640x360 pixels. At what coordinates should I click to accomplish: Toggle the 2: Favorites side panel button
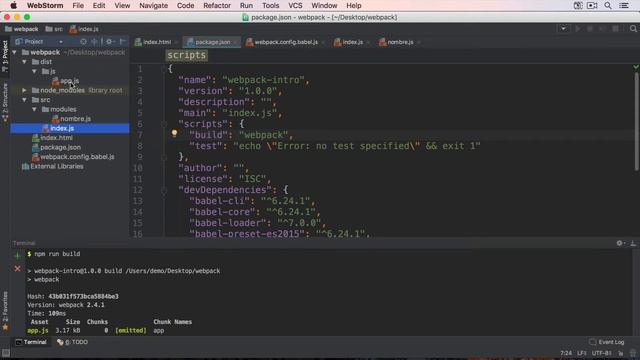(x=5, y=311)
